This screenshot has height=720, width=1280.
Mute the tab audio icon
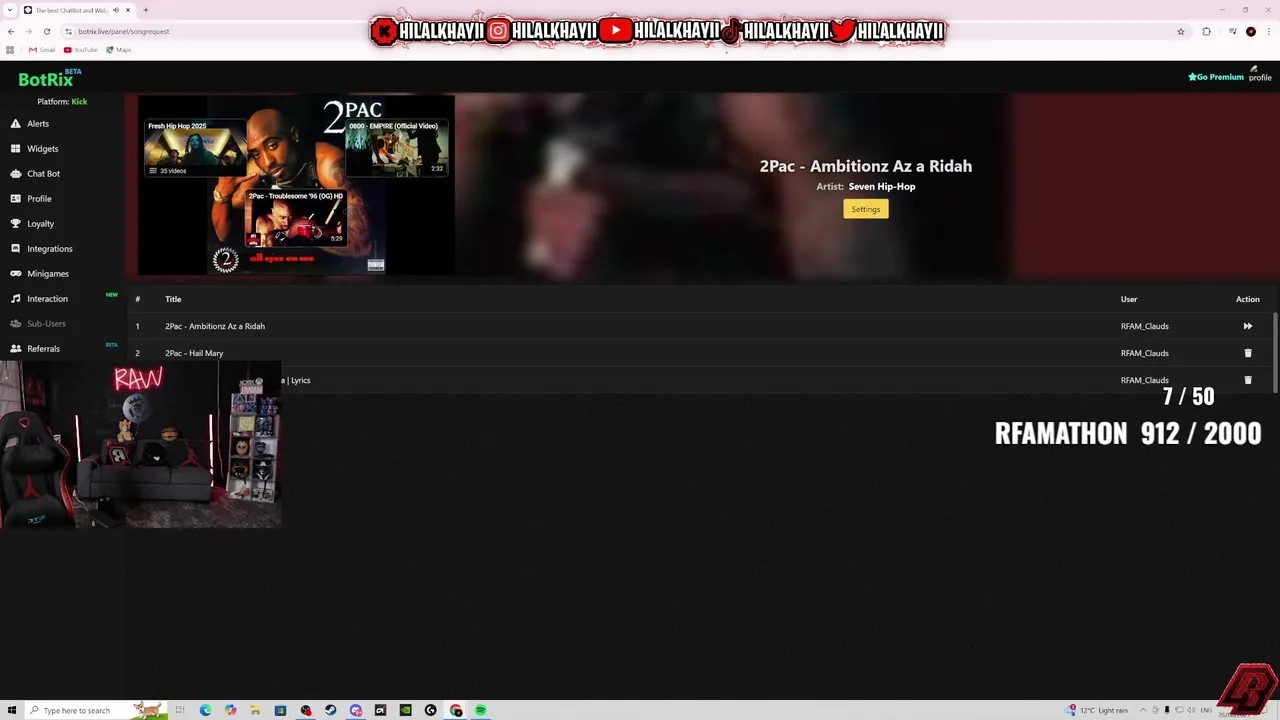115,10
